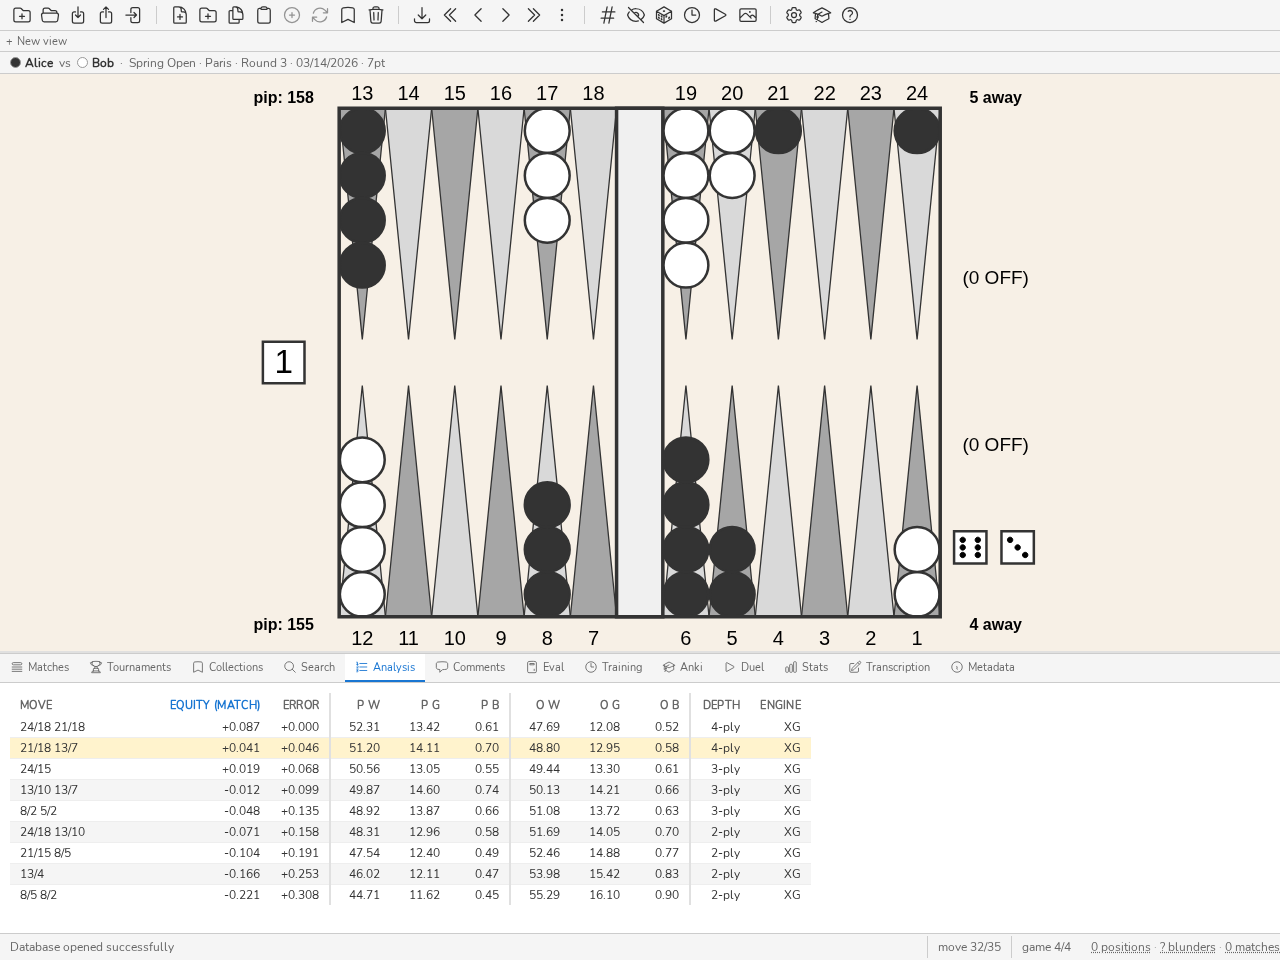Switch to the Matches tab

[x=40, y=667]
